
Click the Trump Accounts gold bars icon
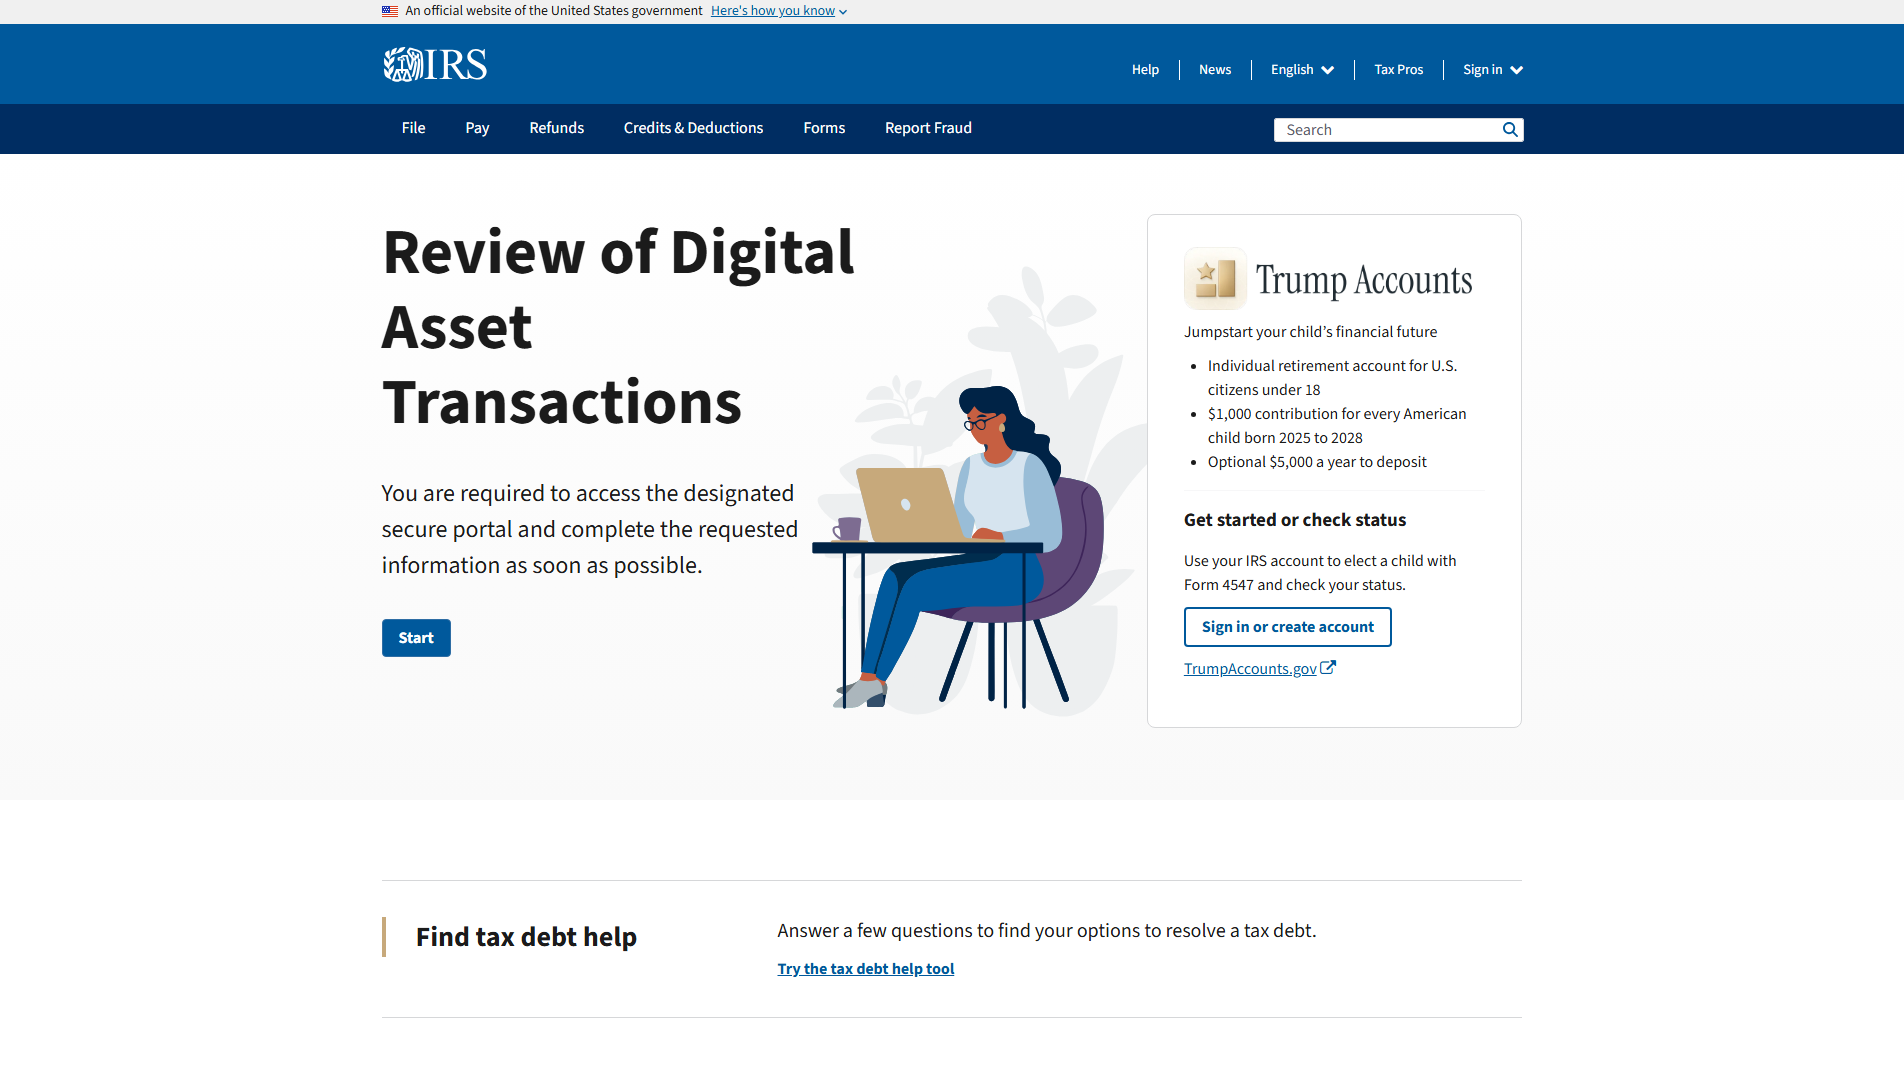(1215, 278)
